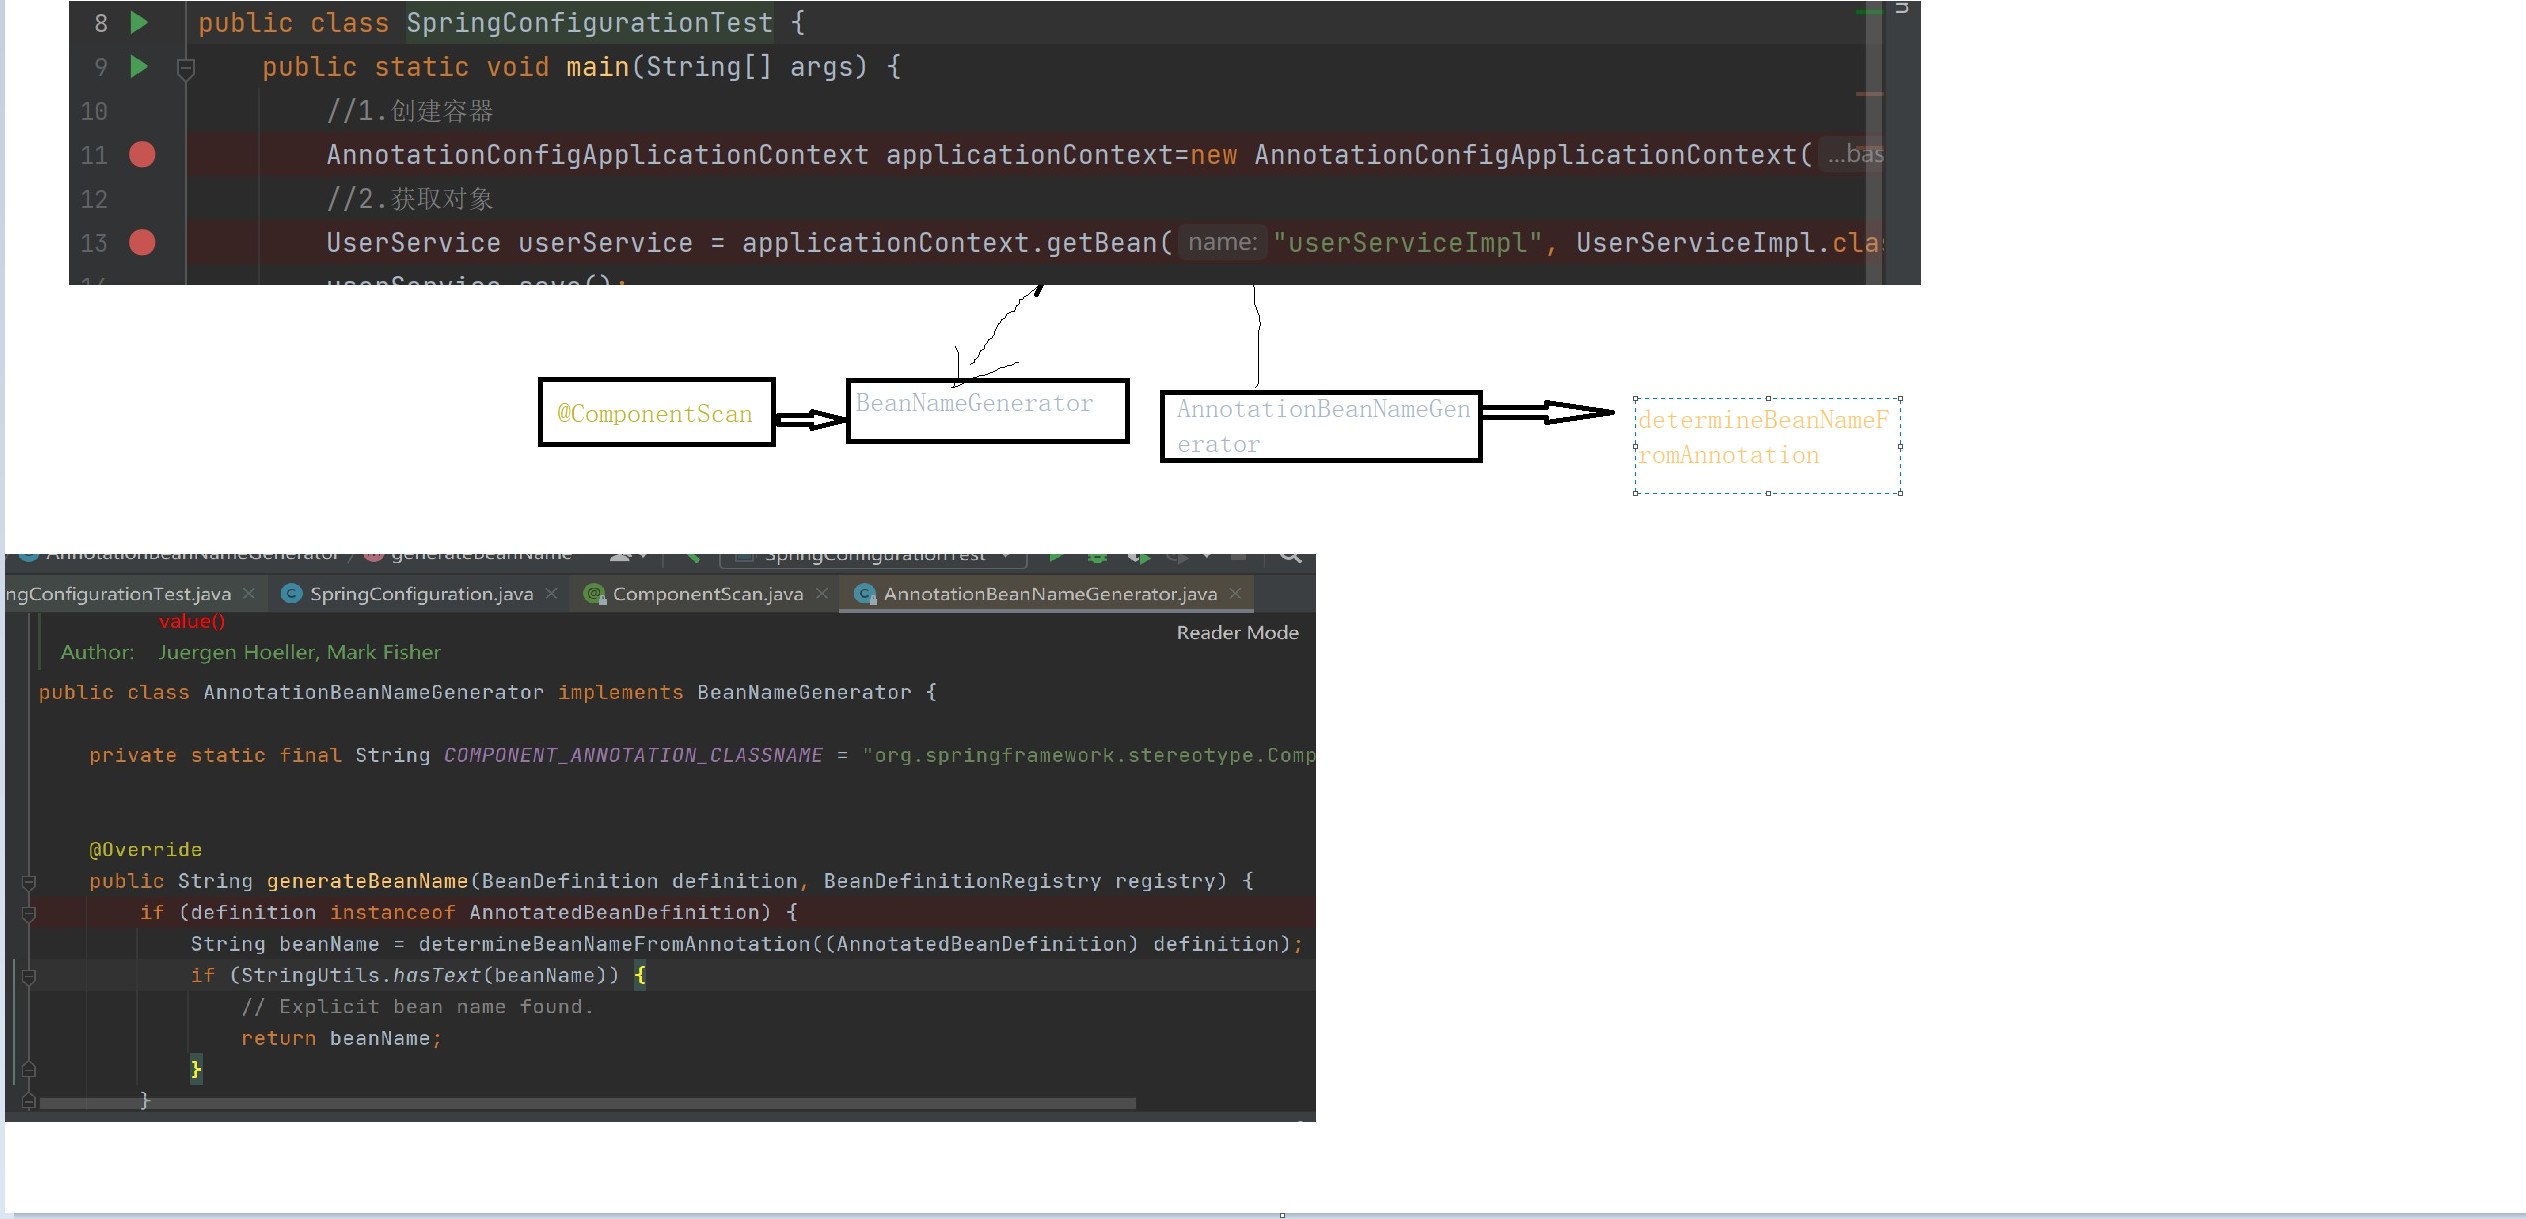This screenshot has width=2526, height=1219.
Task: Click the BeanDefinitionRegistry parameter type
Action: (962, 881)
